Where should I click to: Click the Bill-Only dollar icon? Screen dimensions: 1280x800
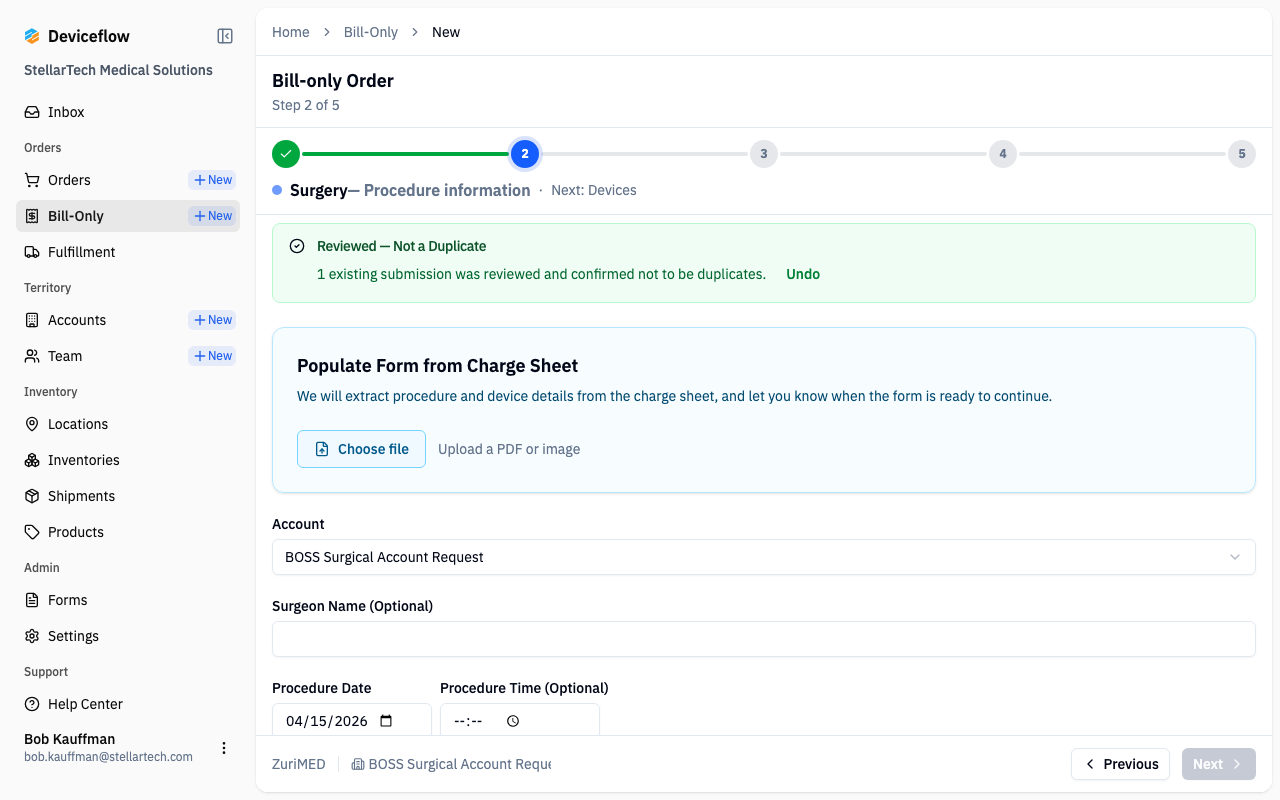[32, 216]
